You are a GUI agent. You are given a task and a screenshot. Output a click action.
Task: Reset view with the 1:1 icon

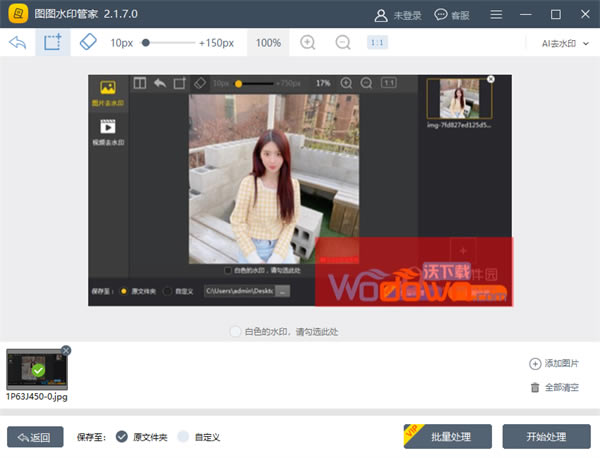tap(378, 43)
